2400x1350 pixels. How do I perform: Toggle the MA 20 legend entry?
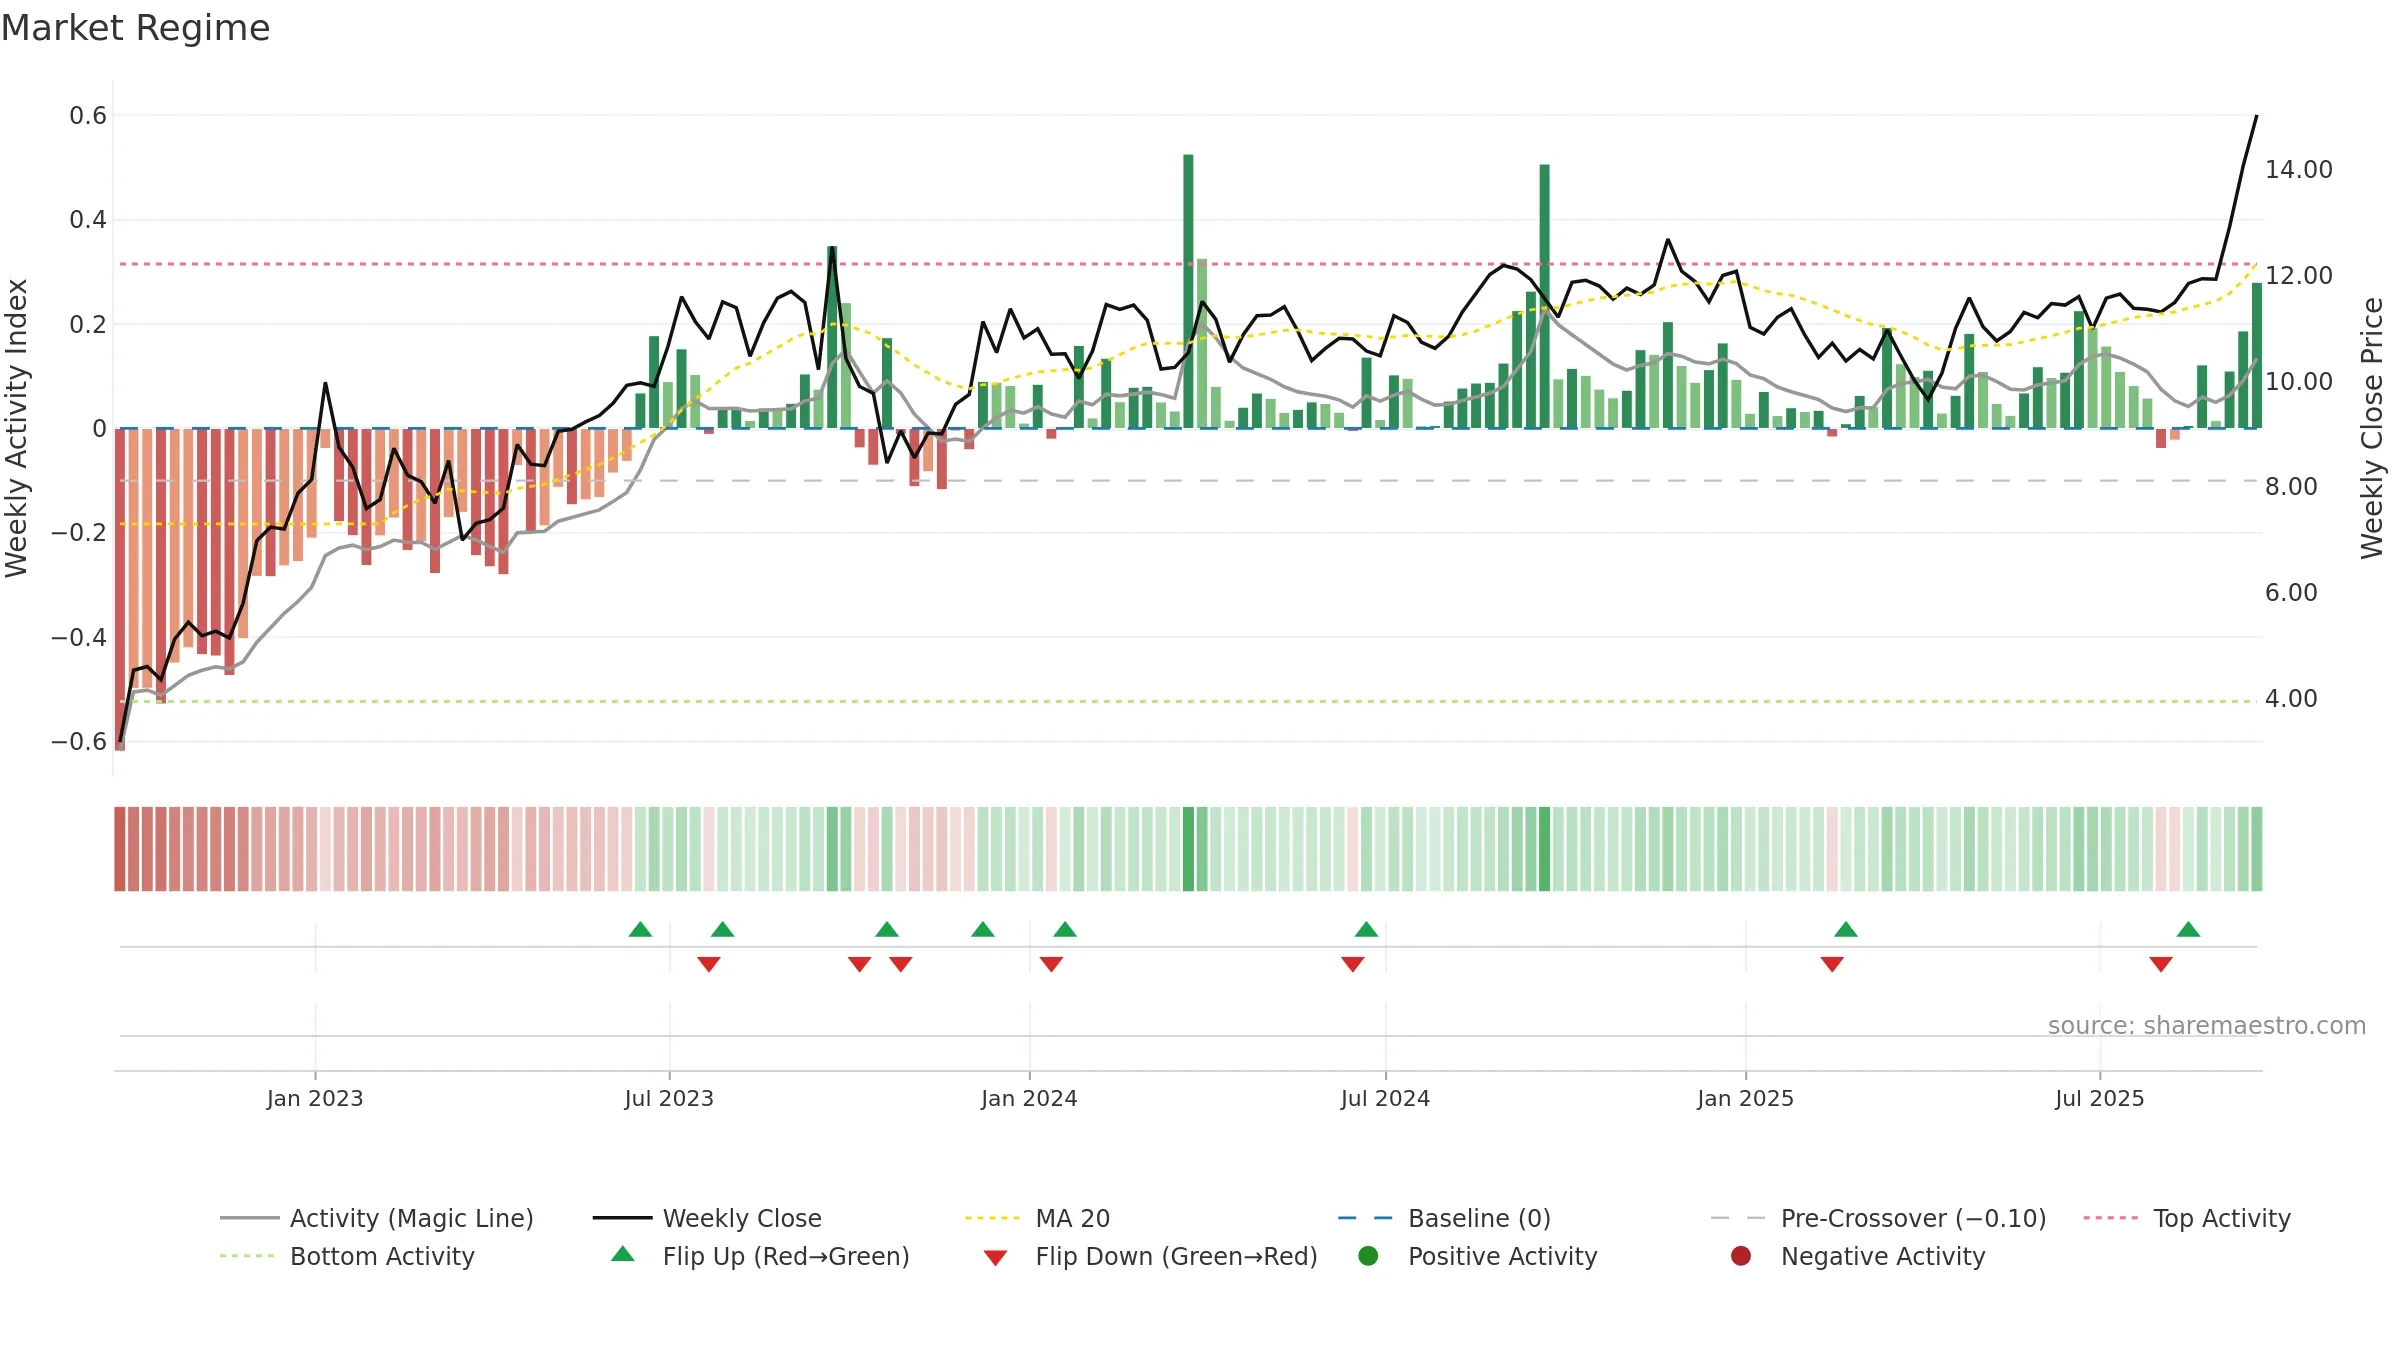[x=1037, y=1218]
